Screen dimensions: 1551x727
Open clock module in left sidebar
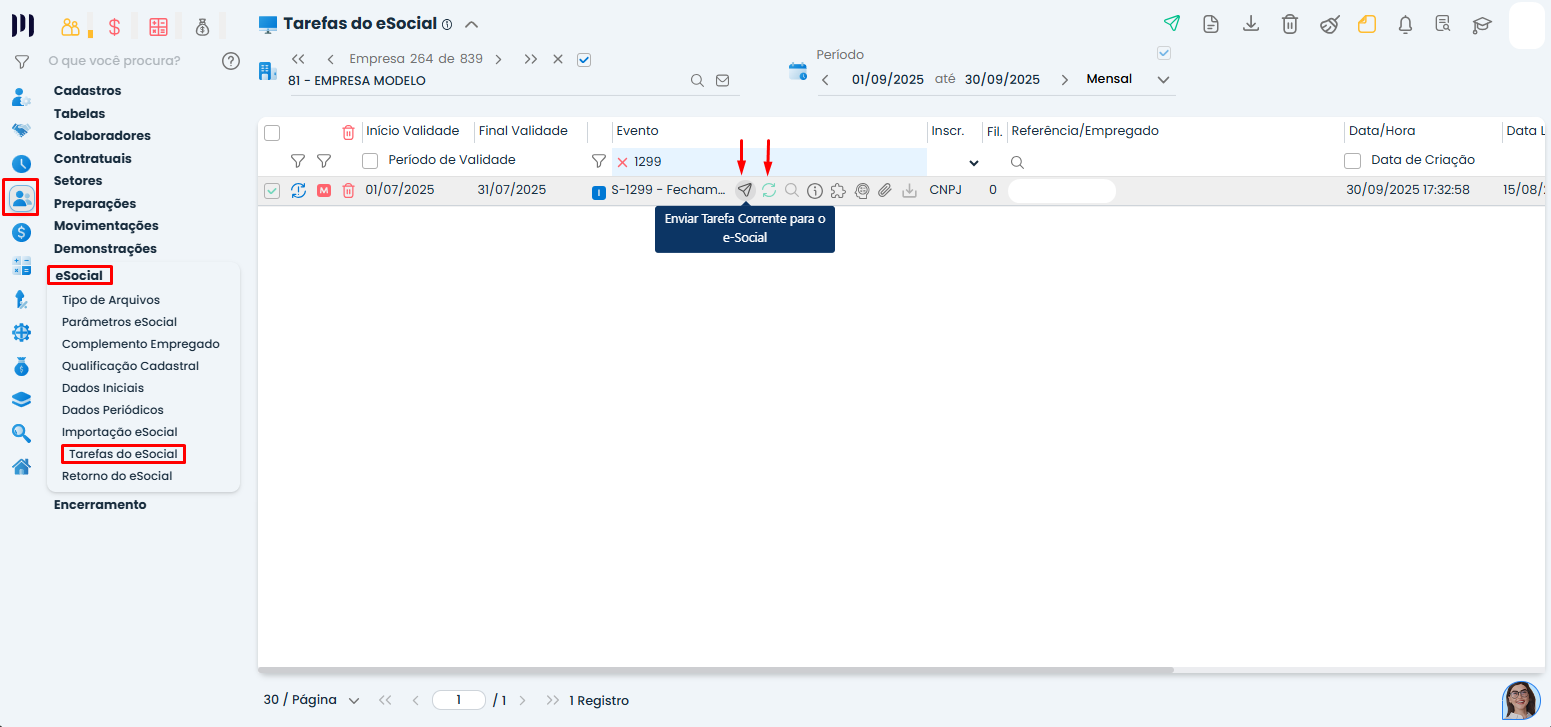[x=21, y=164]
